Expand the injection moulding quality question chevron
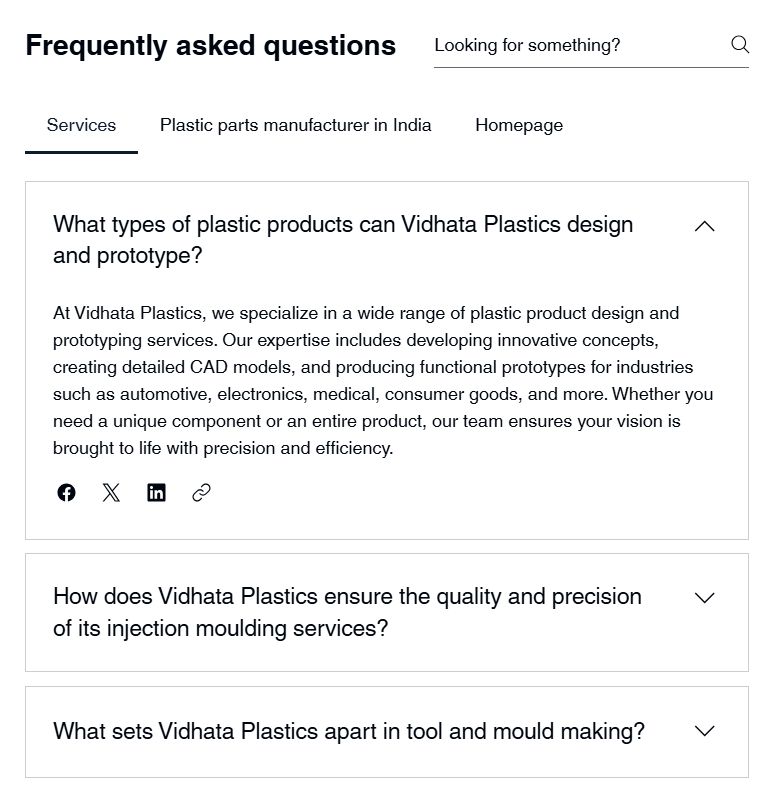The image size is (759, 787). point(704,598)
